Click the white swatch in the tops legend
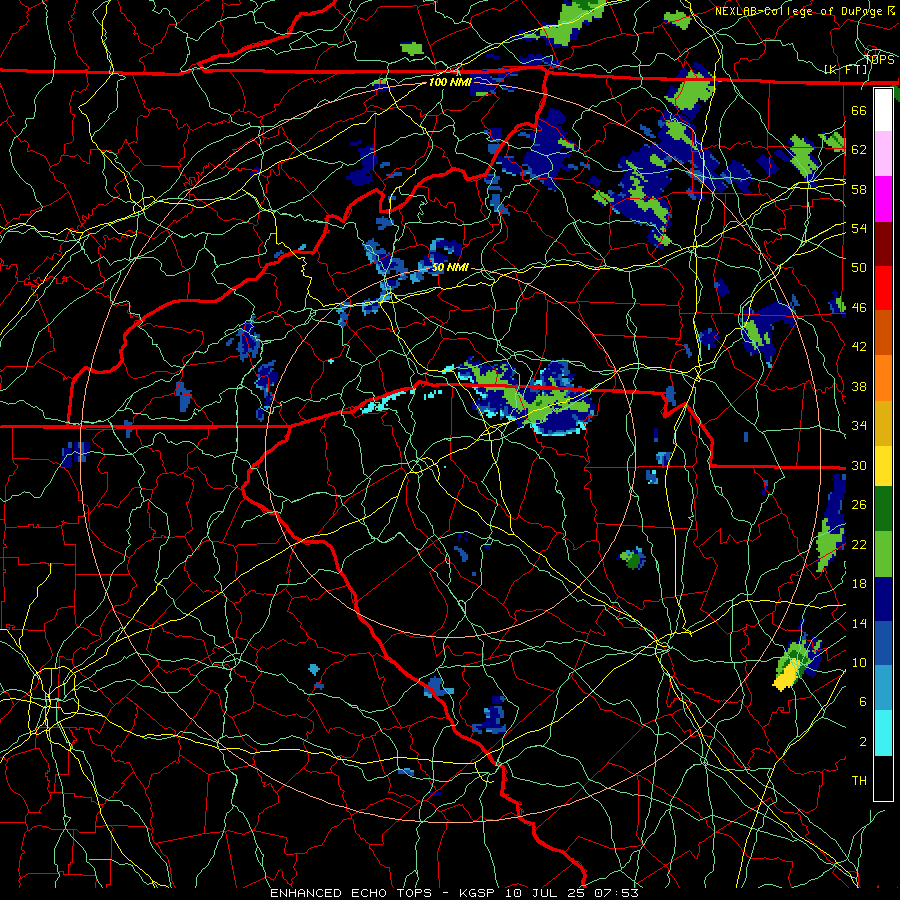 pos(883,110)
